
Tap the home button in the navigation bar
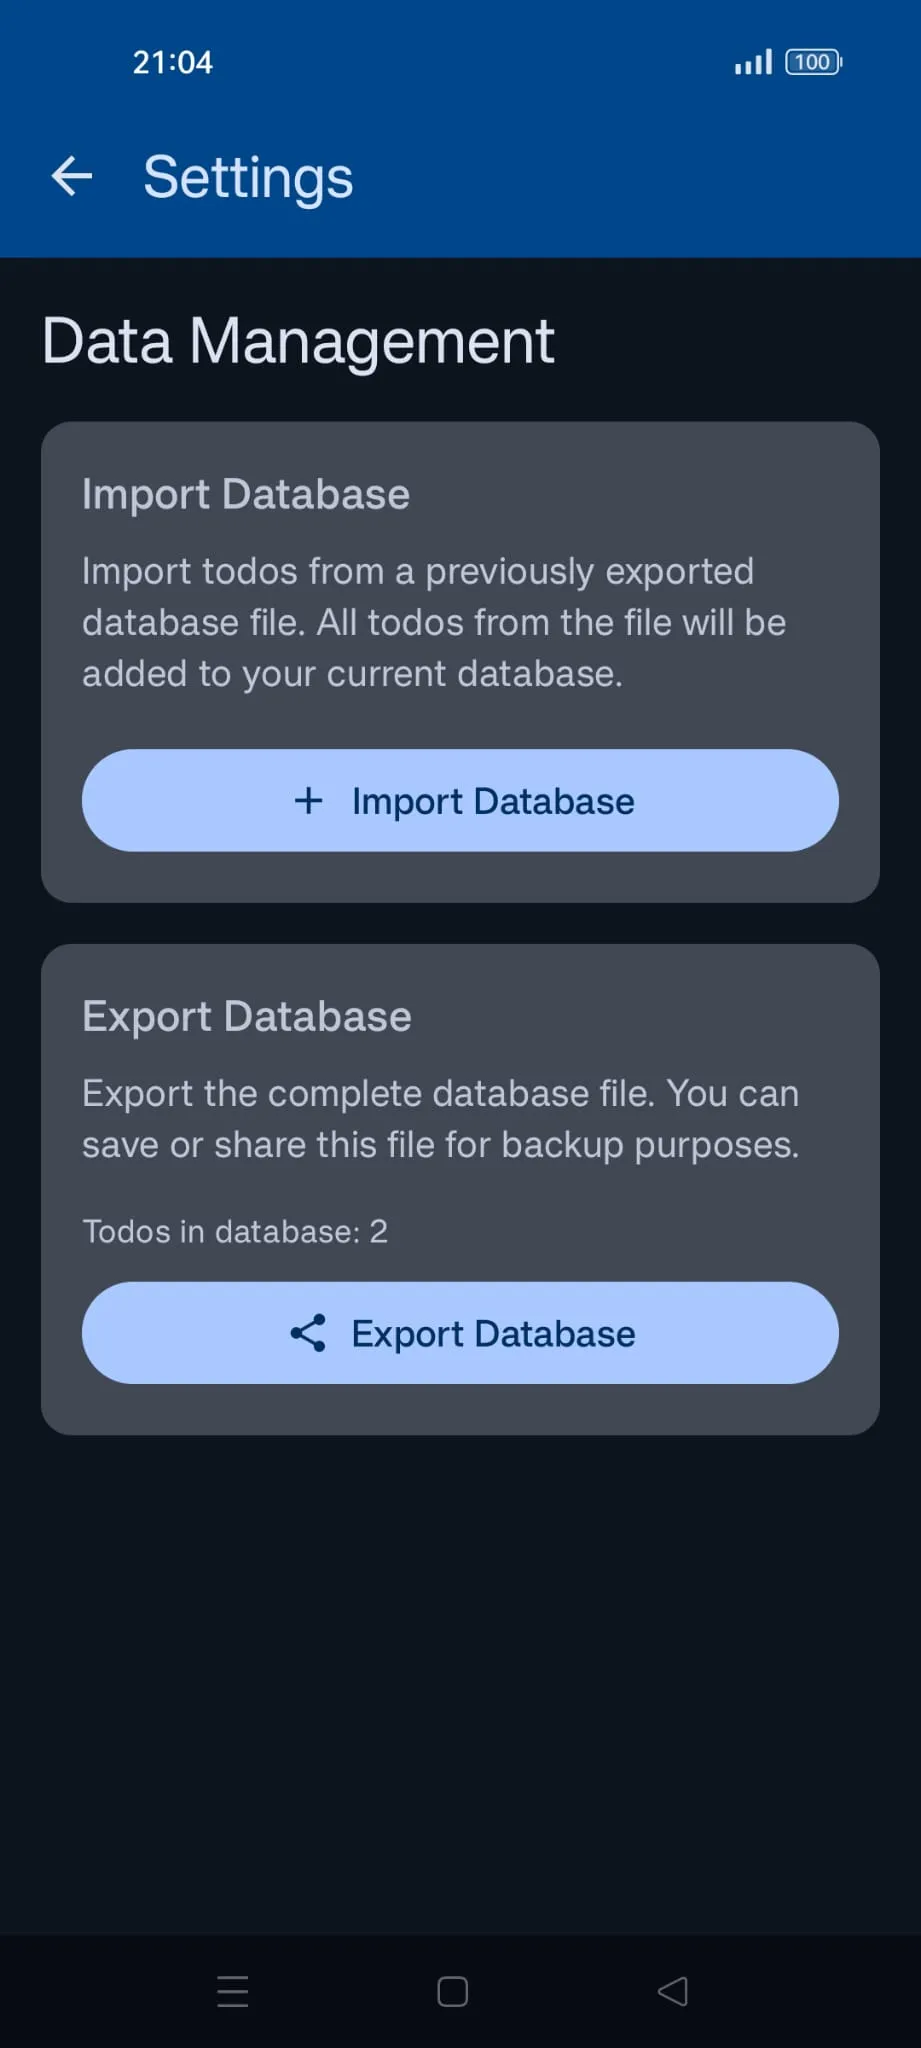pos(451,1990)
